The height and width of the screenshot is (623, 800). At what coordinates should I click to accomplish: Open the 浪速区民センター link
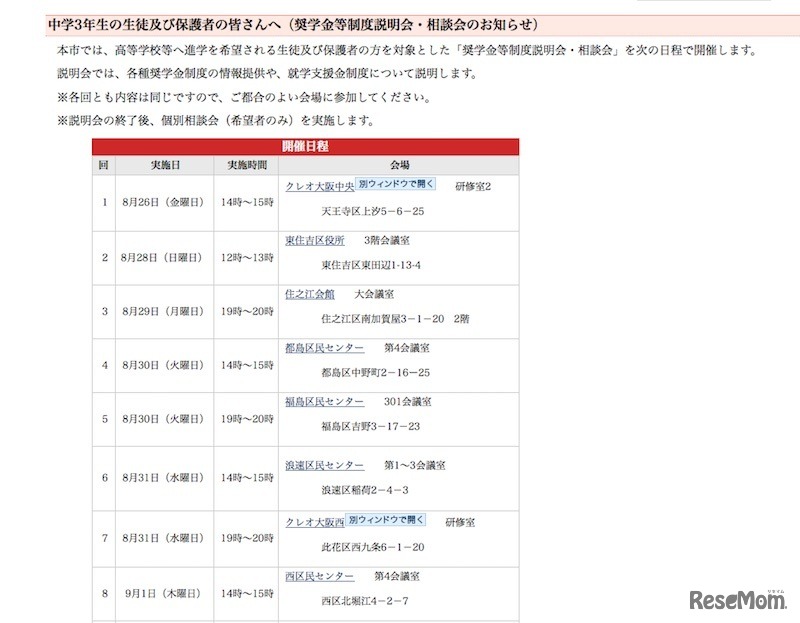click(322, 464)
